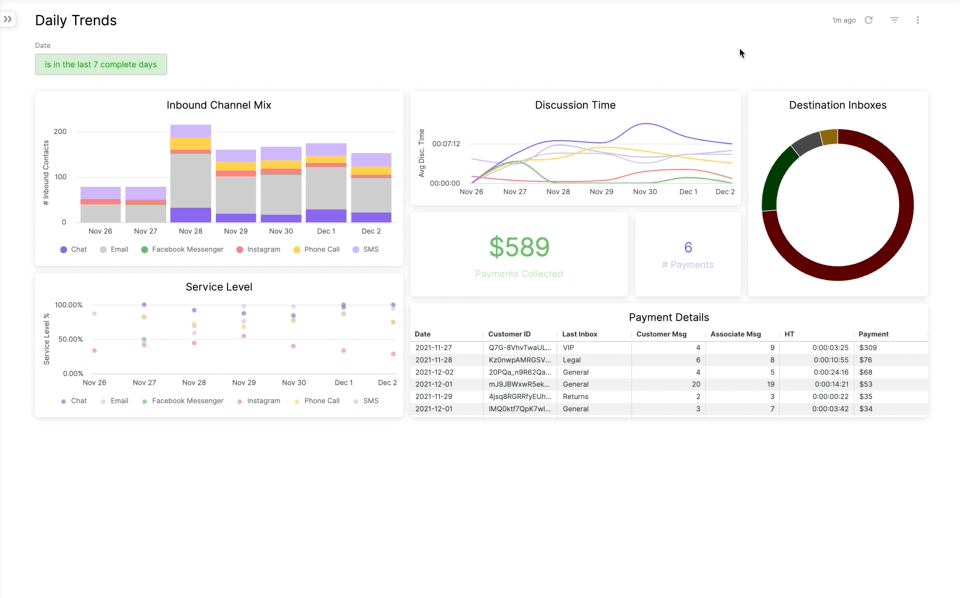This screenshot has height=598, width=960.
Task: Sort Payment Details by Date column
Action: 422,334
